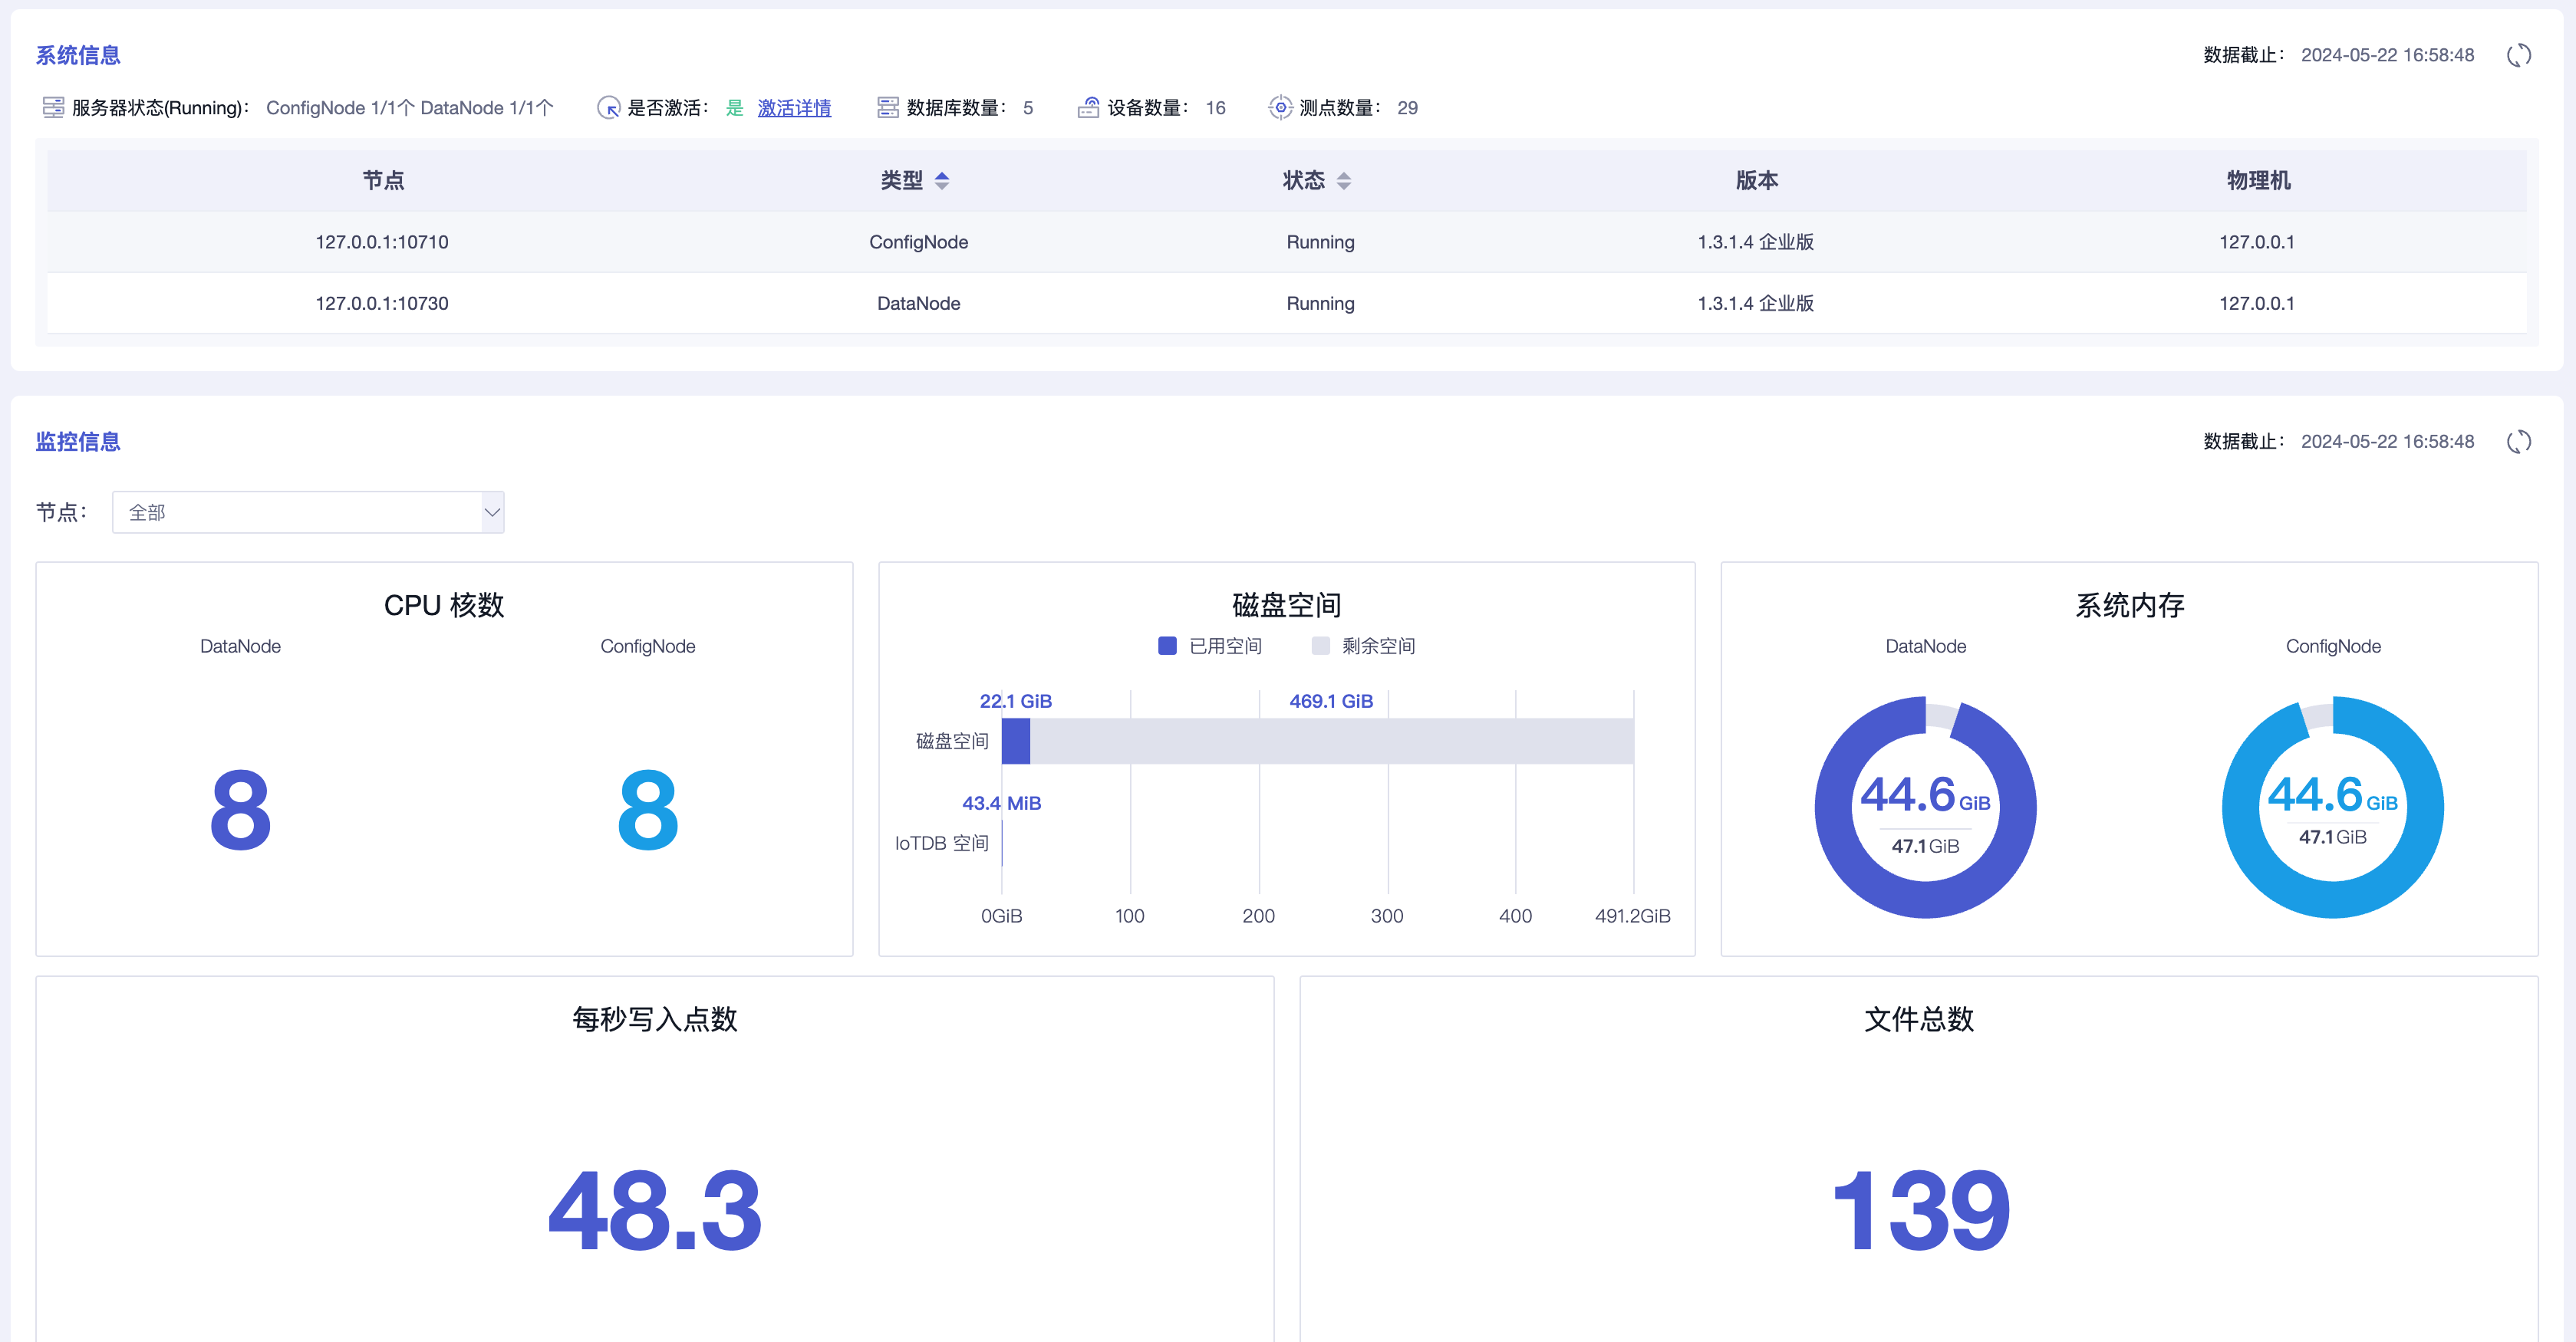Click the used space segment of disk bar

[1016, 741]
